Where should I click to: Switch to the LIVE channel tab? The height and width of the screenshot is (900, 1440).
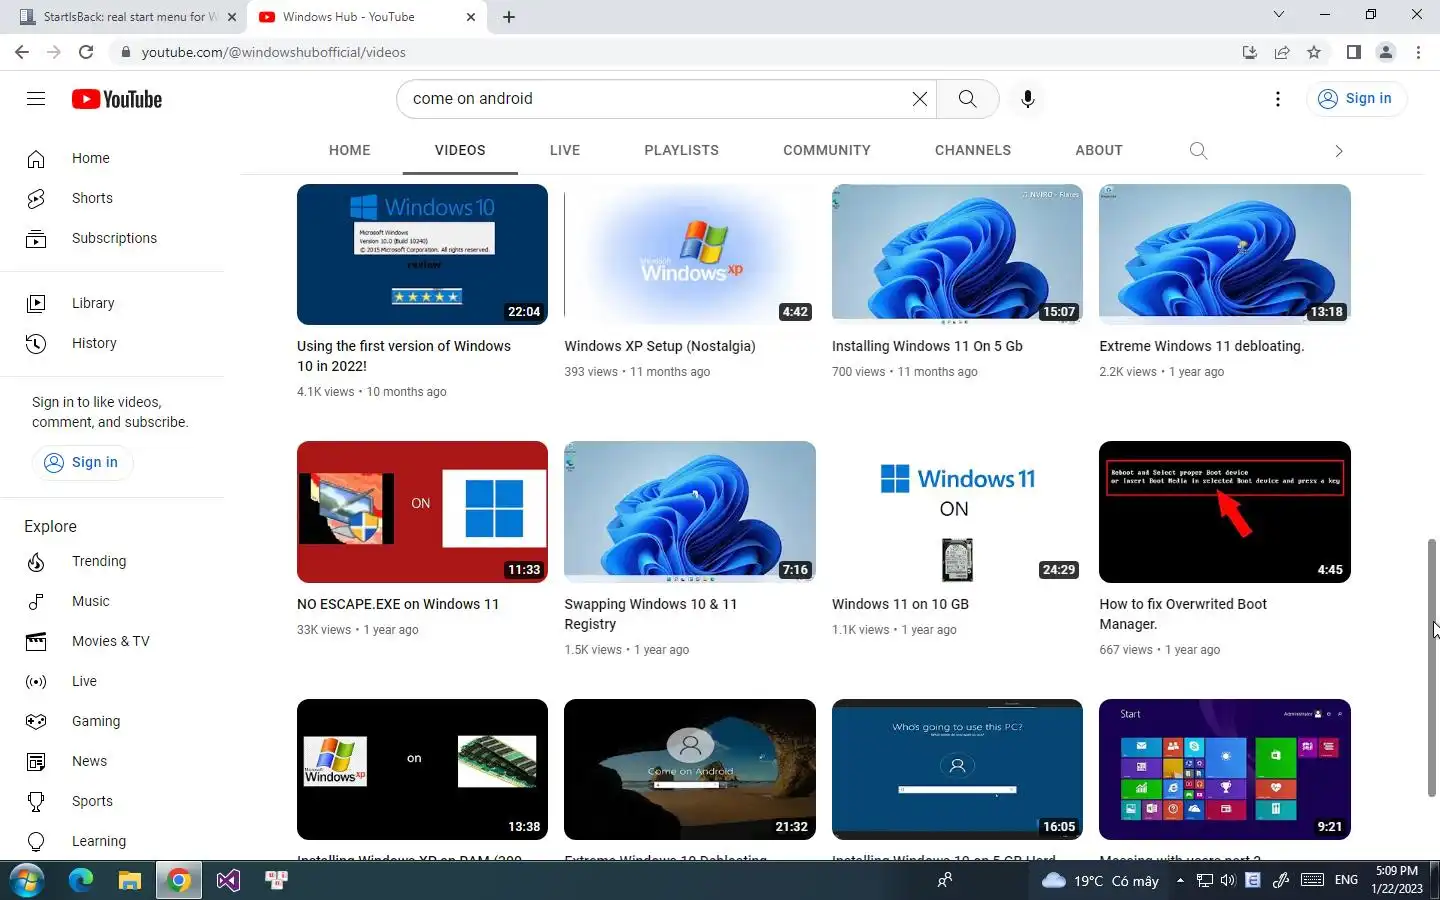click(x=565, y=150)
